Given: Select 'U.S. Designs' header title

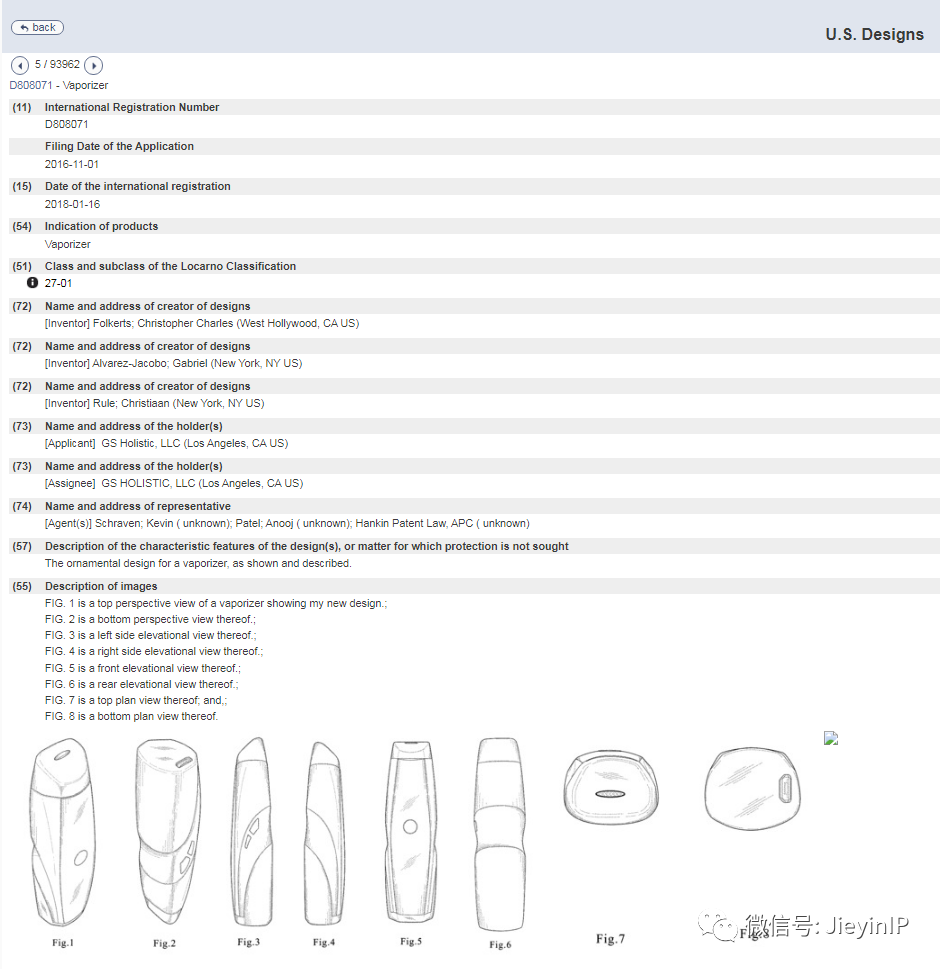Looking at the screenshot, I should point(874,34).
